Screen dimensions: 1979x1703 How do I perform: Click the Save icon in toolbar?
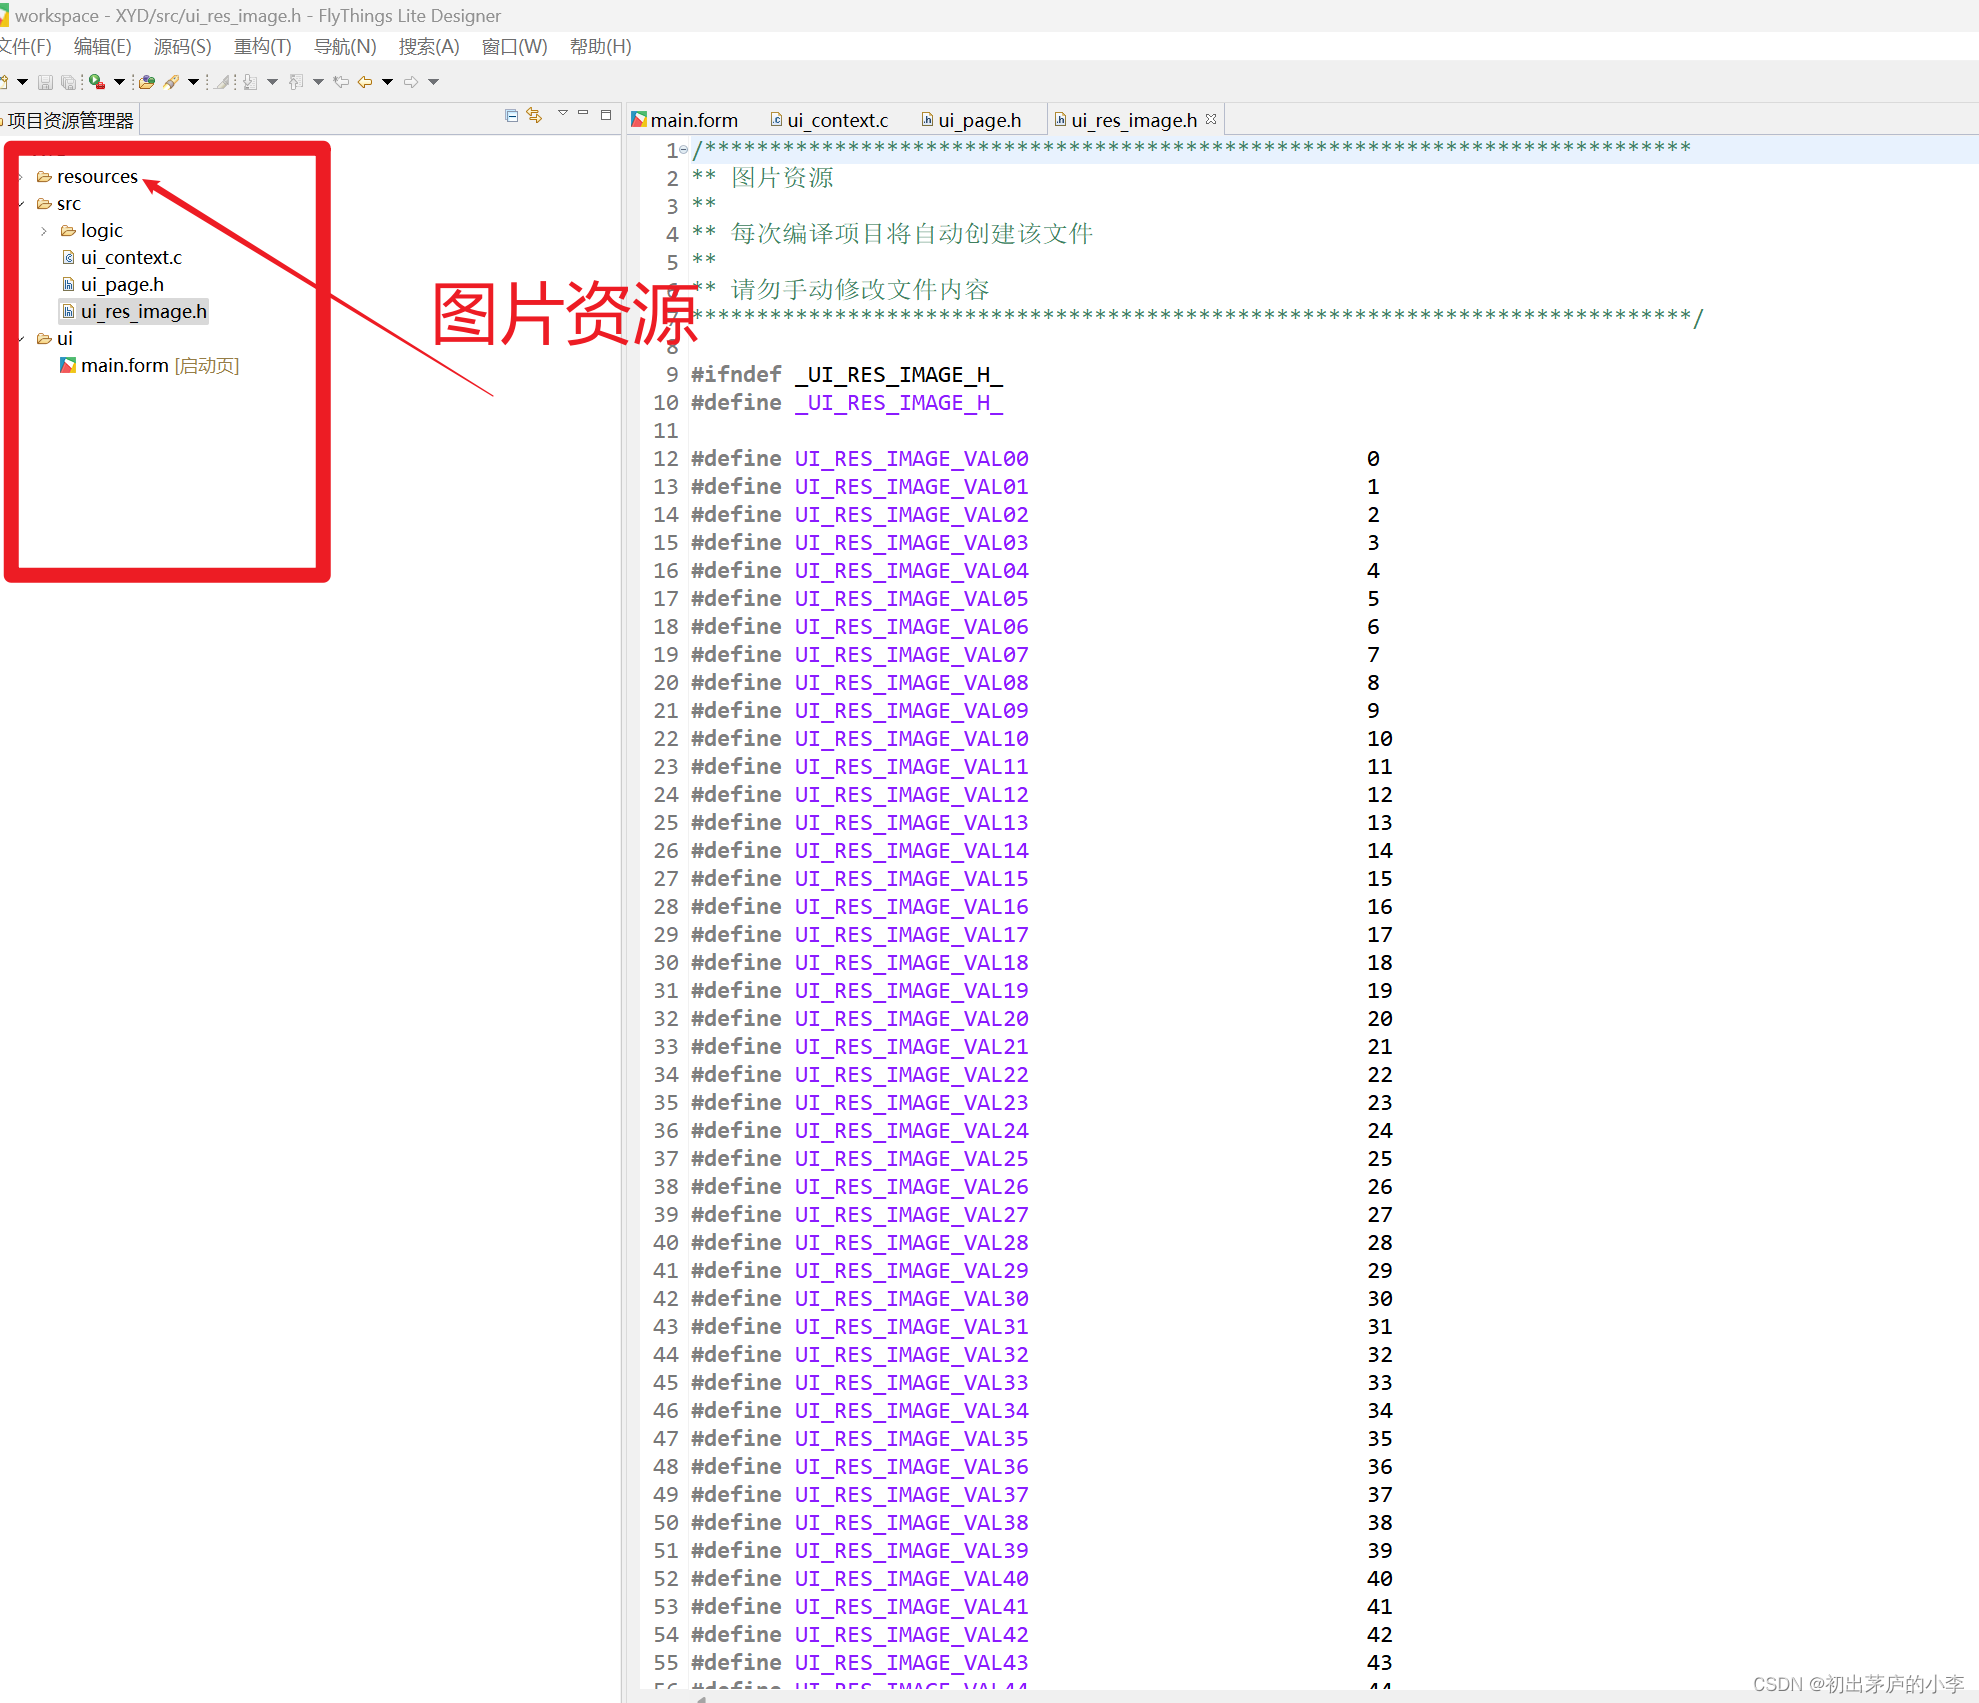tap(45, 82)
